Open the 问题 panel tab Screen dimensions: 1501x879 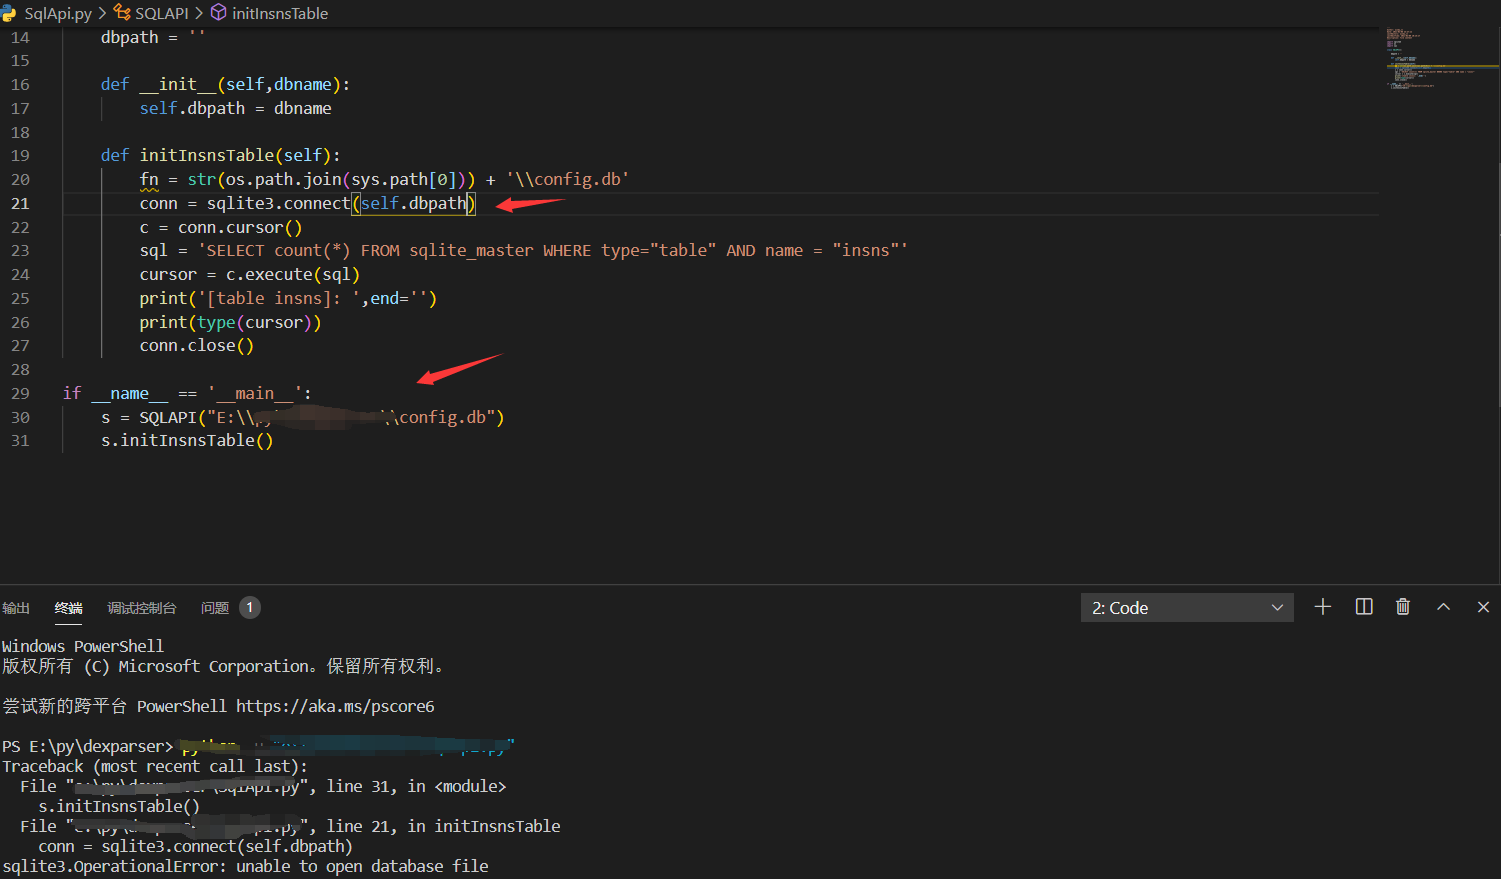click(x=213, y=608)
